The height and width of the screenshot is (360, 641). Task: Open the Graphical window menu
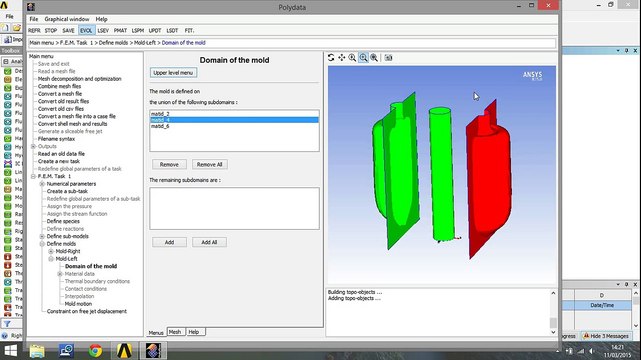[67, 19]
